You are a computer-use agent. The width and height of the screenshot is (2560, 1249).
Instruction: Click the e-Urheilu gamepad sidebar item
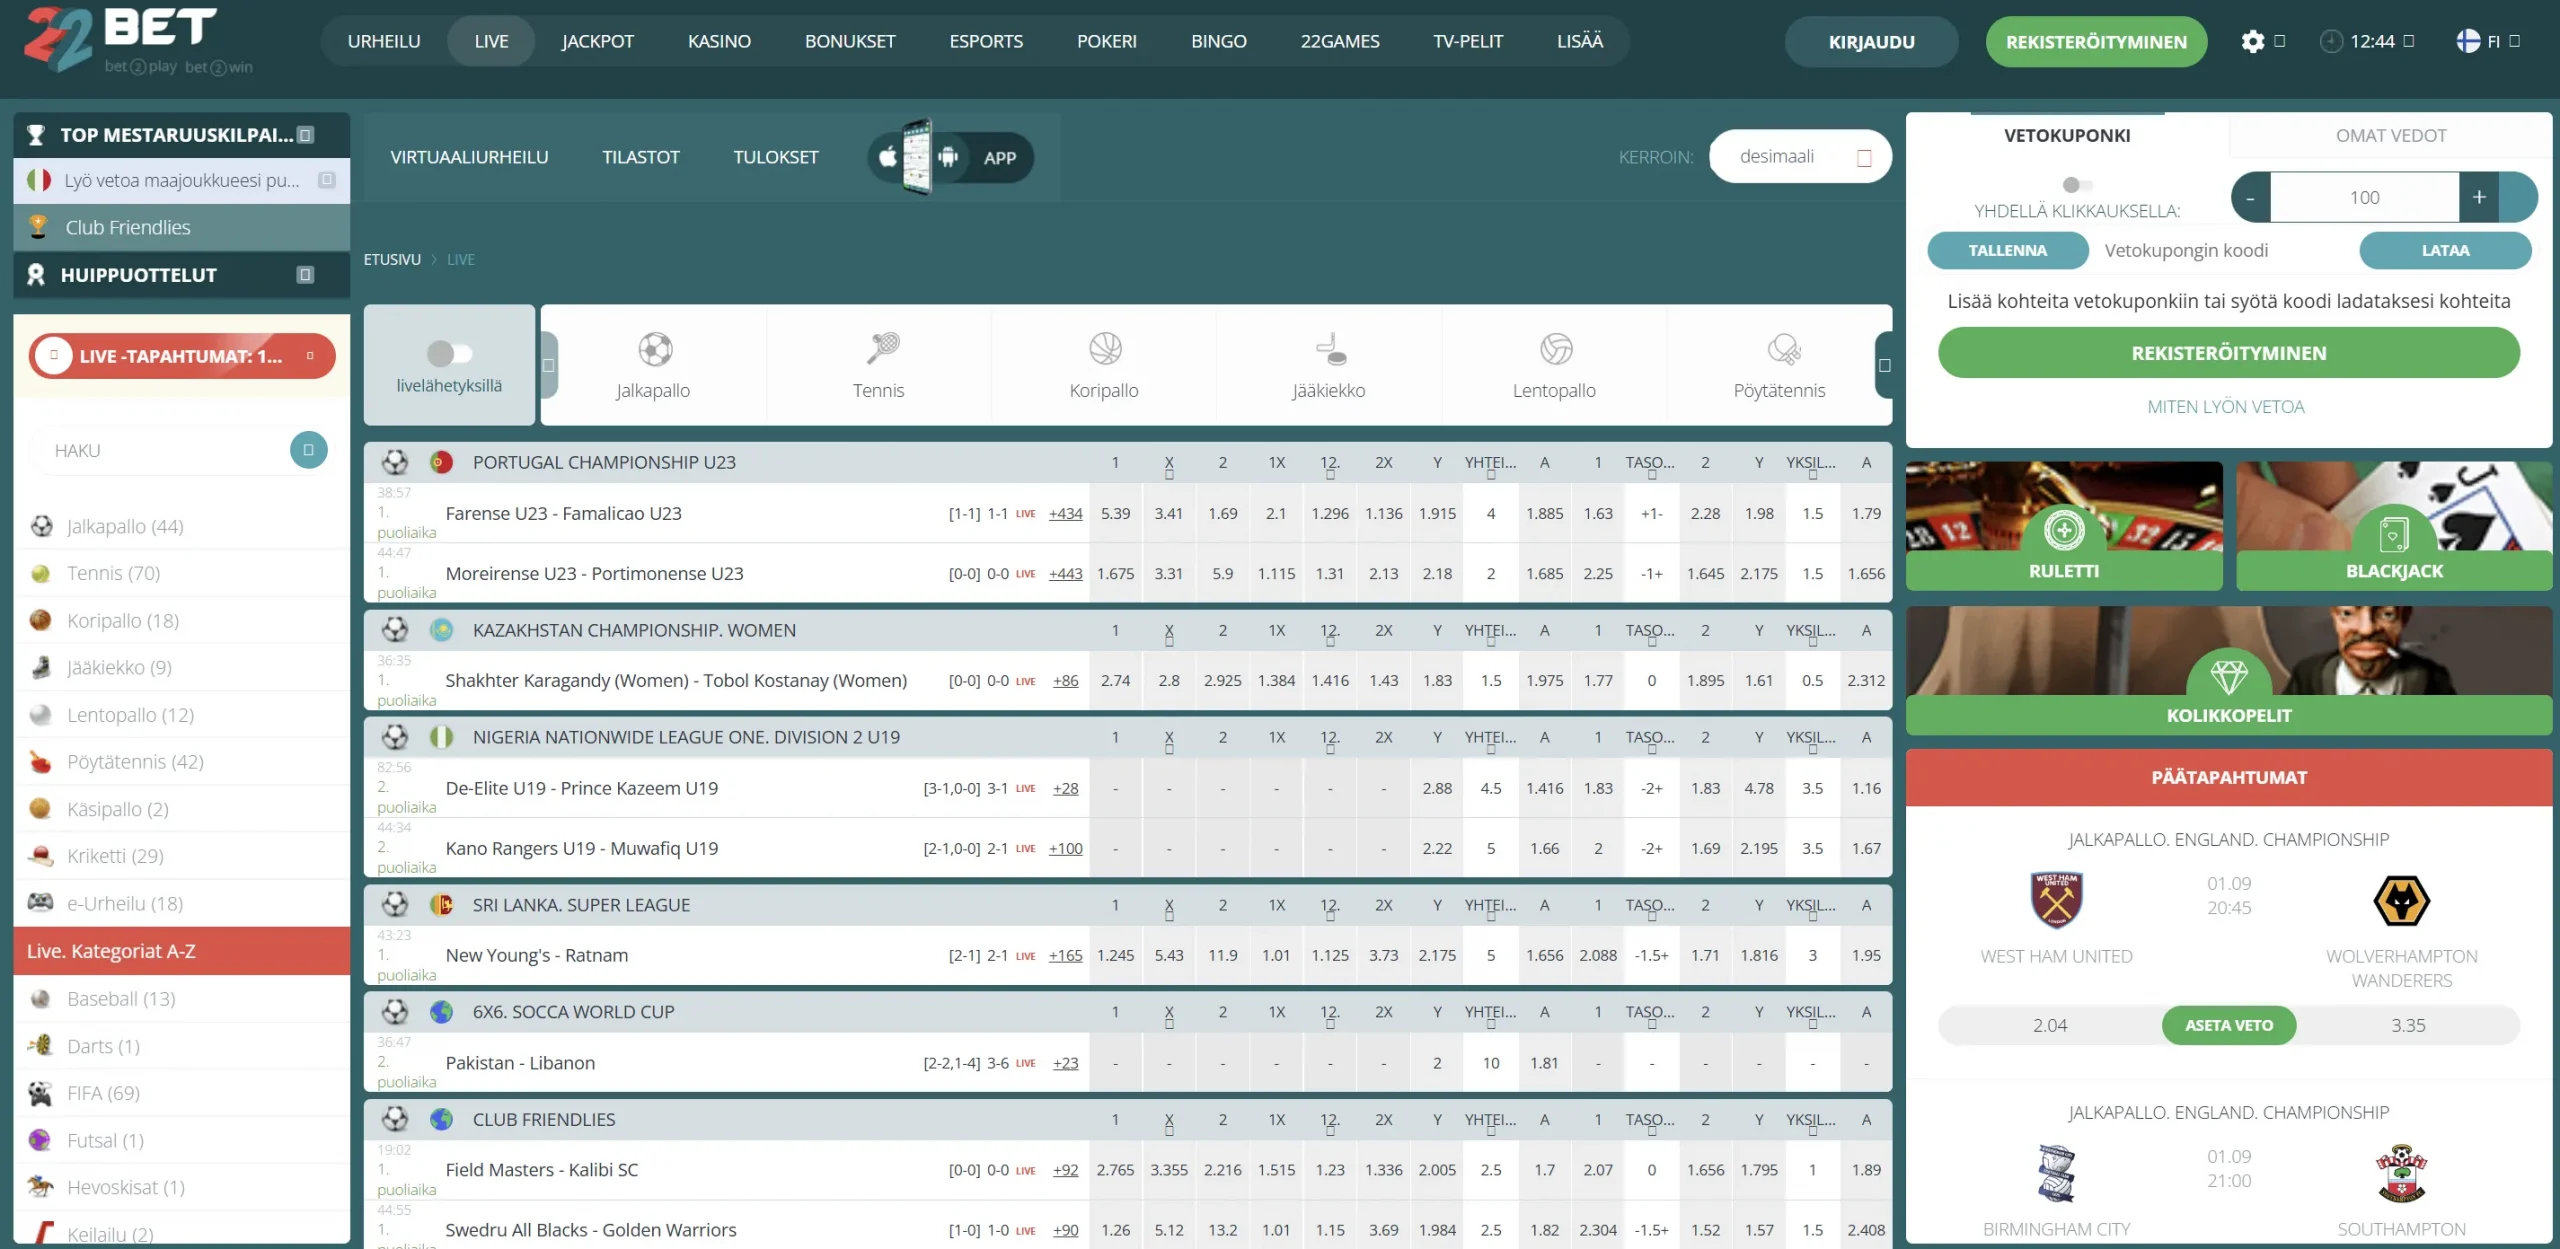click(182, 903)
